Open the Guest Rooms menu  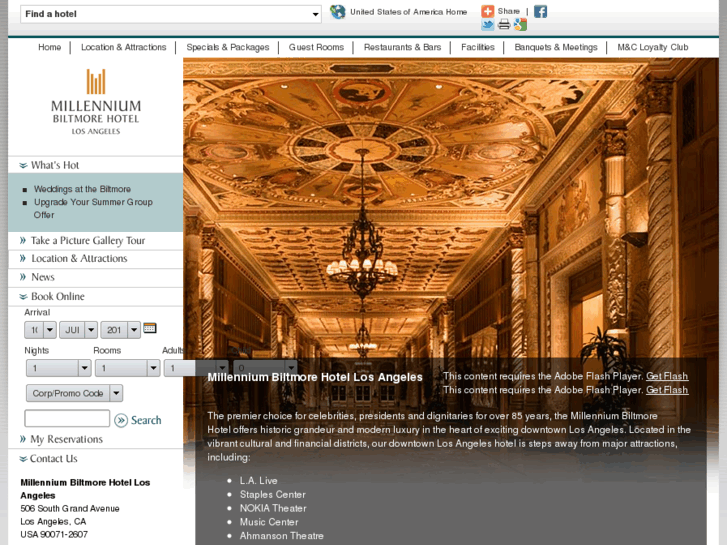click(x=316, y=47)
